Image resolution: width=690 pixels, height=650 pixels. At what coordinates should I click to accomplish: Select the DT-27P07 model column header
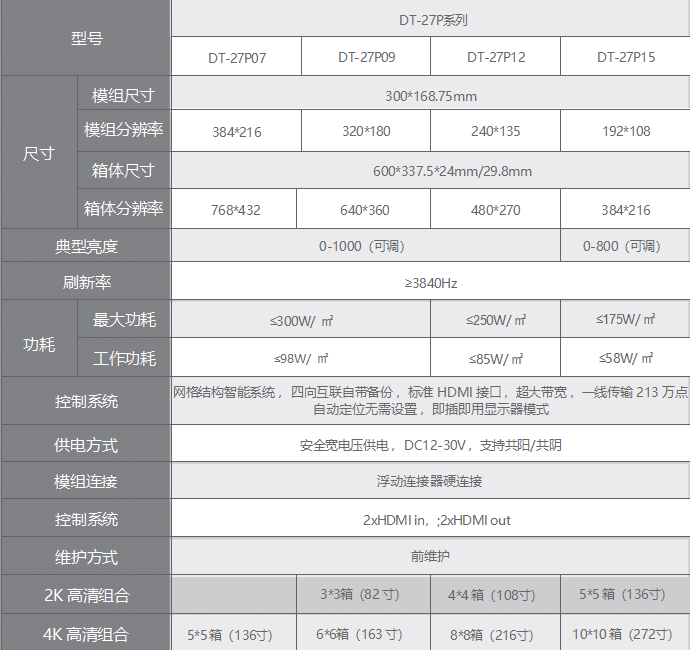coord(237,57)
